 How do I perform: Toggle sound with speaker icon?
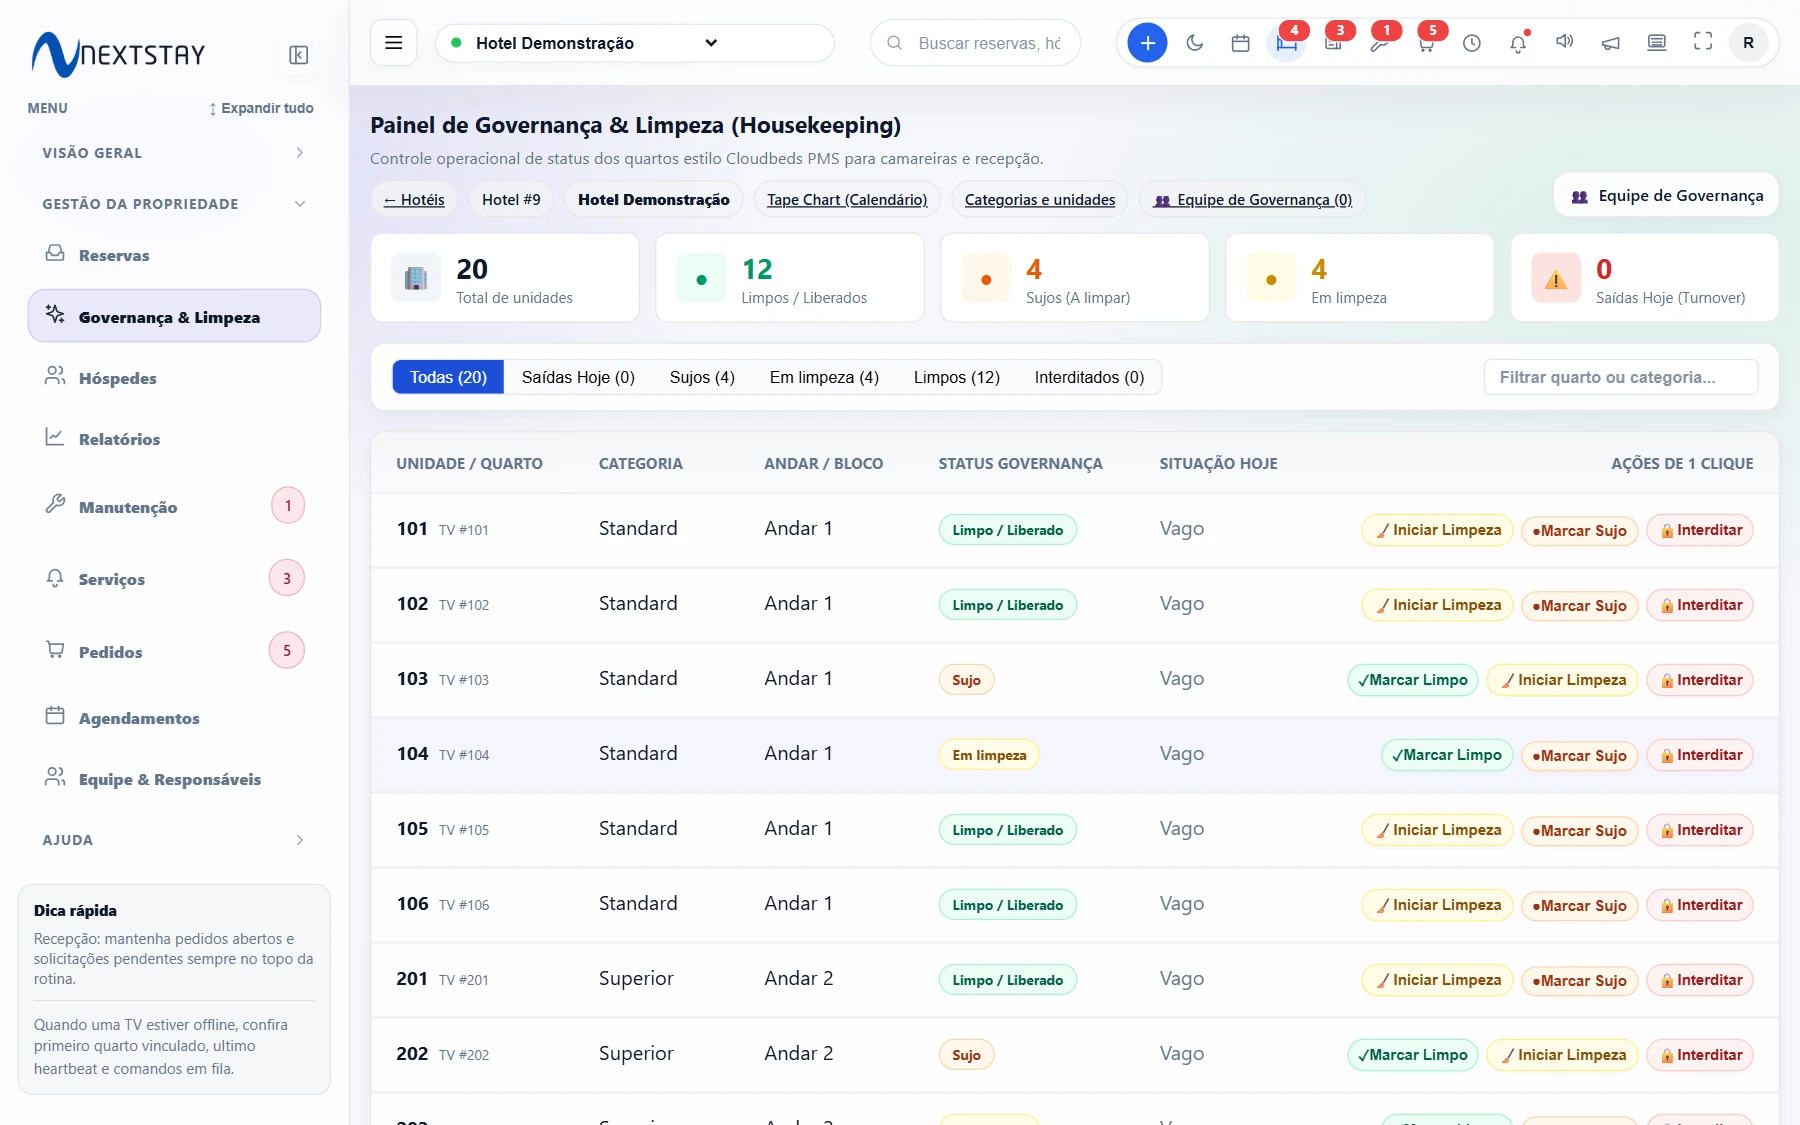coord(1564,42)
